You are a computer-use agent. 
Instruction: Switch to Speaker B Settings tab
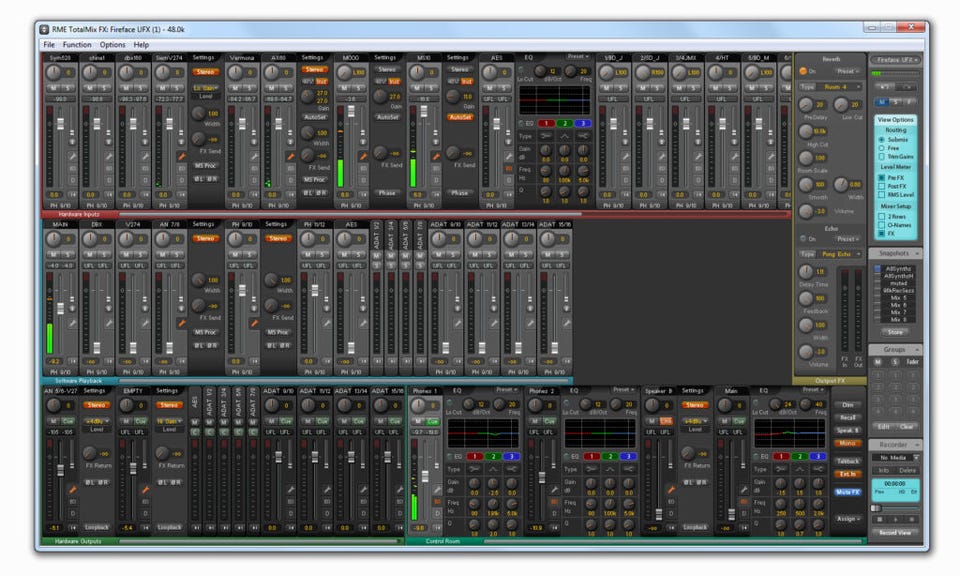pyautogui.click(x=693, y=391)
